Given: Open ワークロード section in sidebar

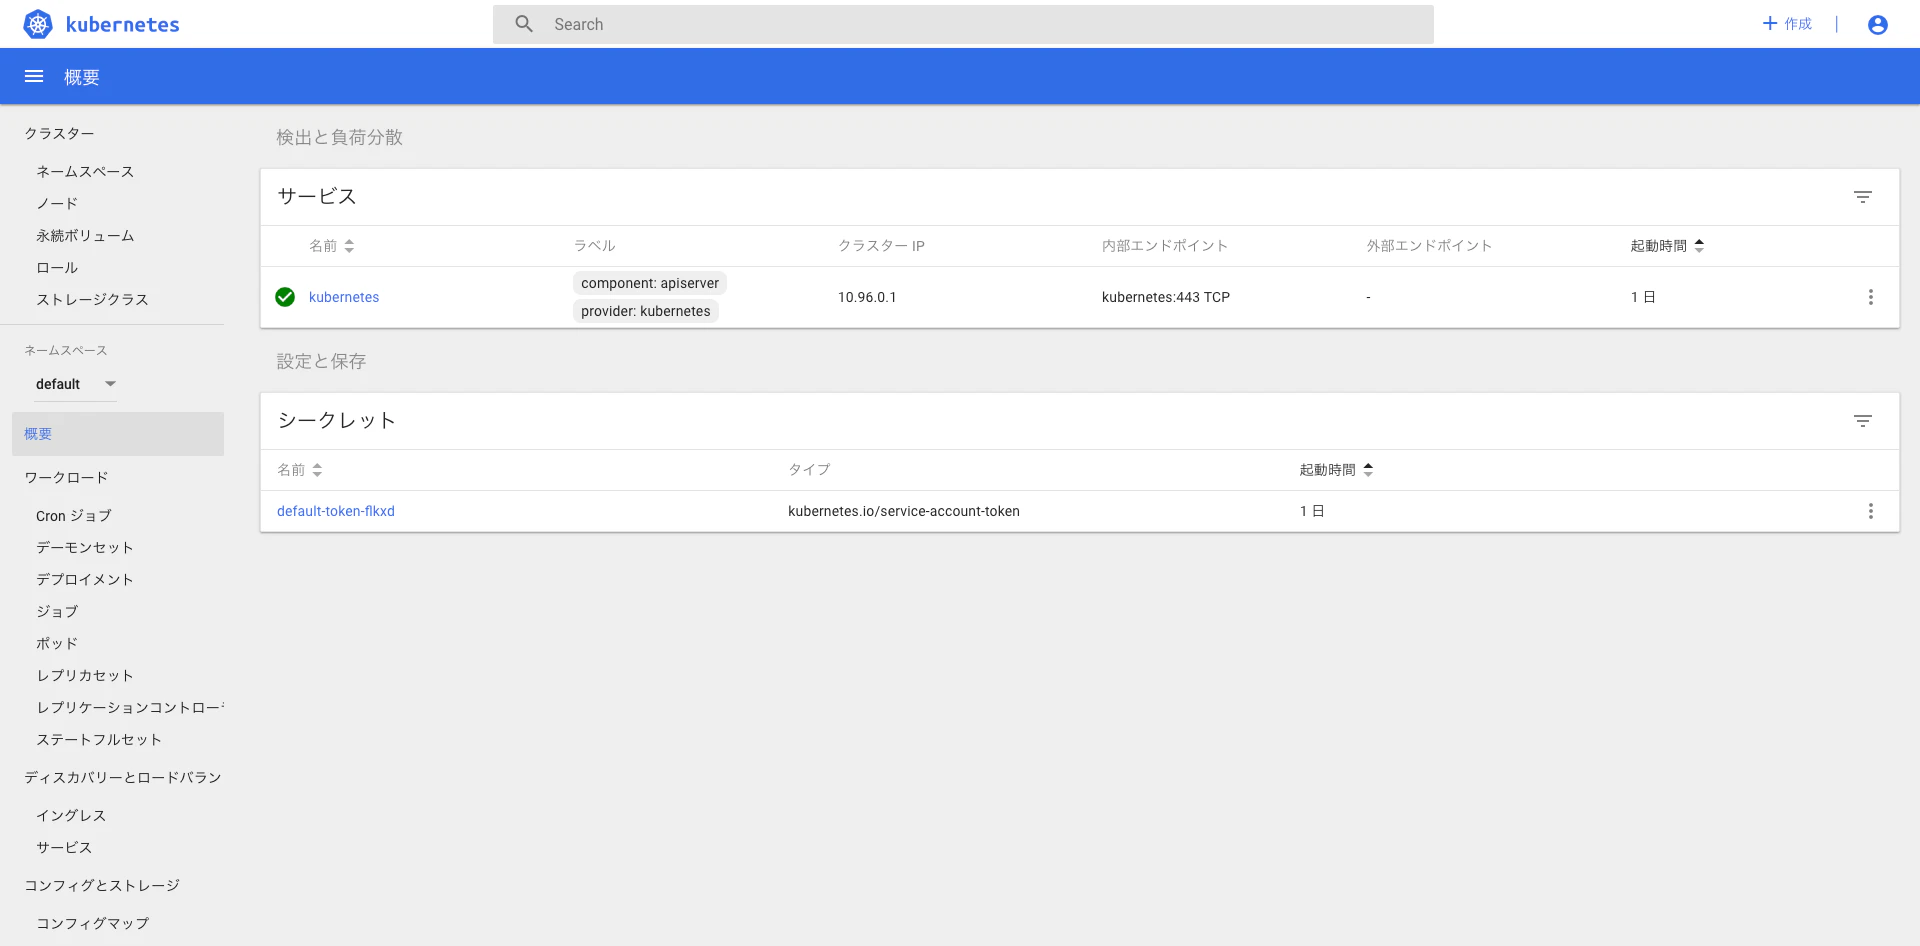Looking at the screenshot, I should click(66, 478).
